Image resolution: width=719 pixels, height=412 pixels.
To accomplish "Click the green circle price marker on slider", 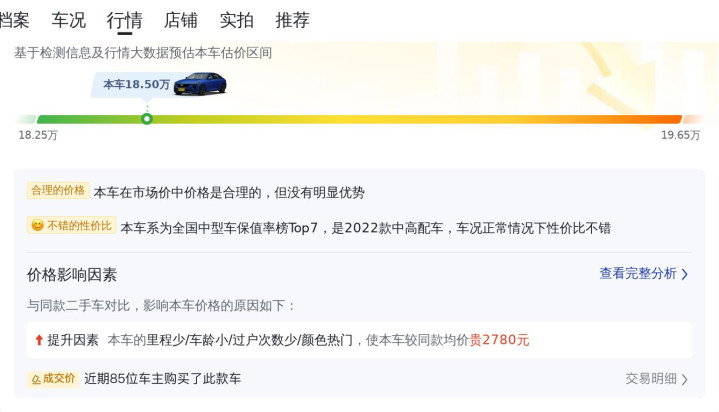I will point(147,119).
